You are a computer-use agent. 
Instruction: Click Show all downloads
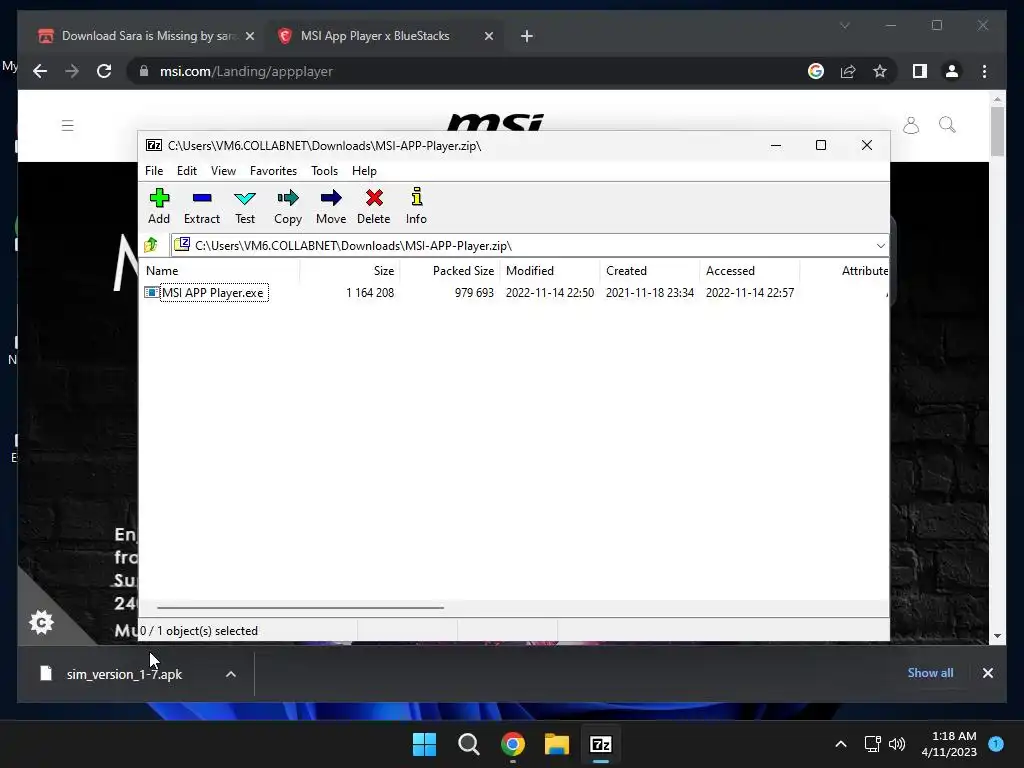pos(930,673)
